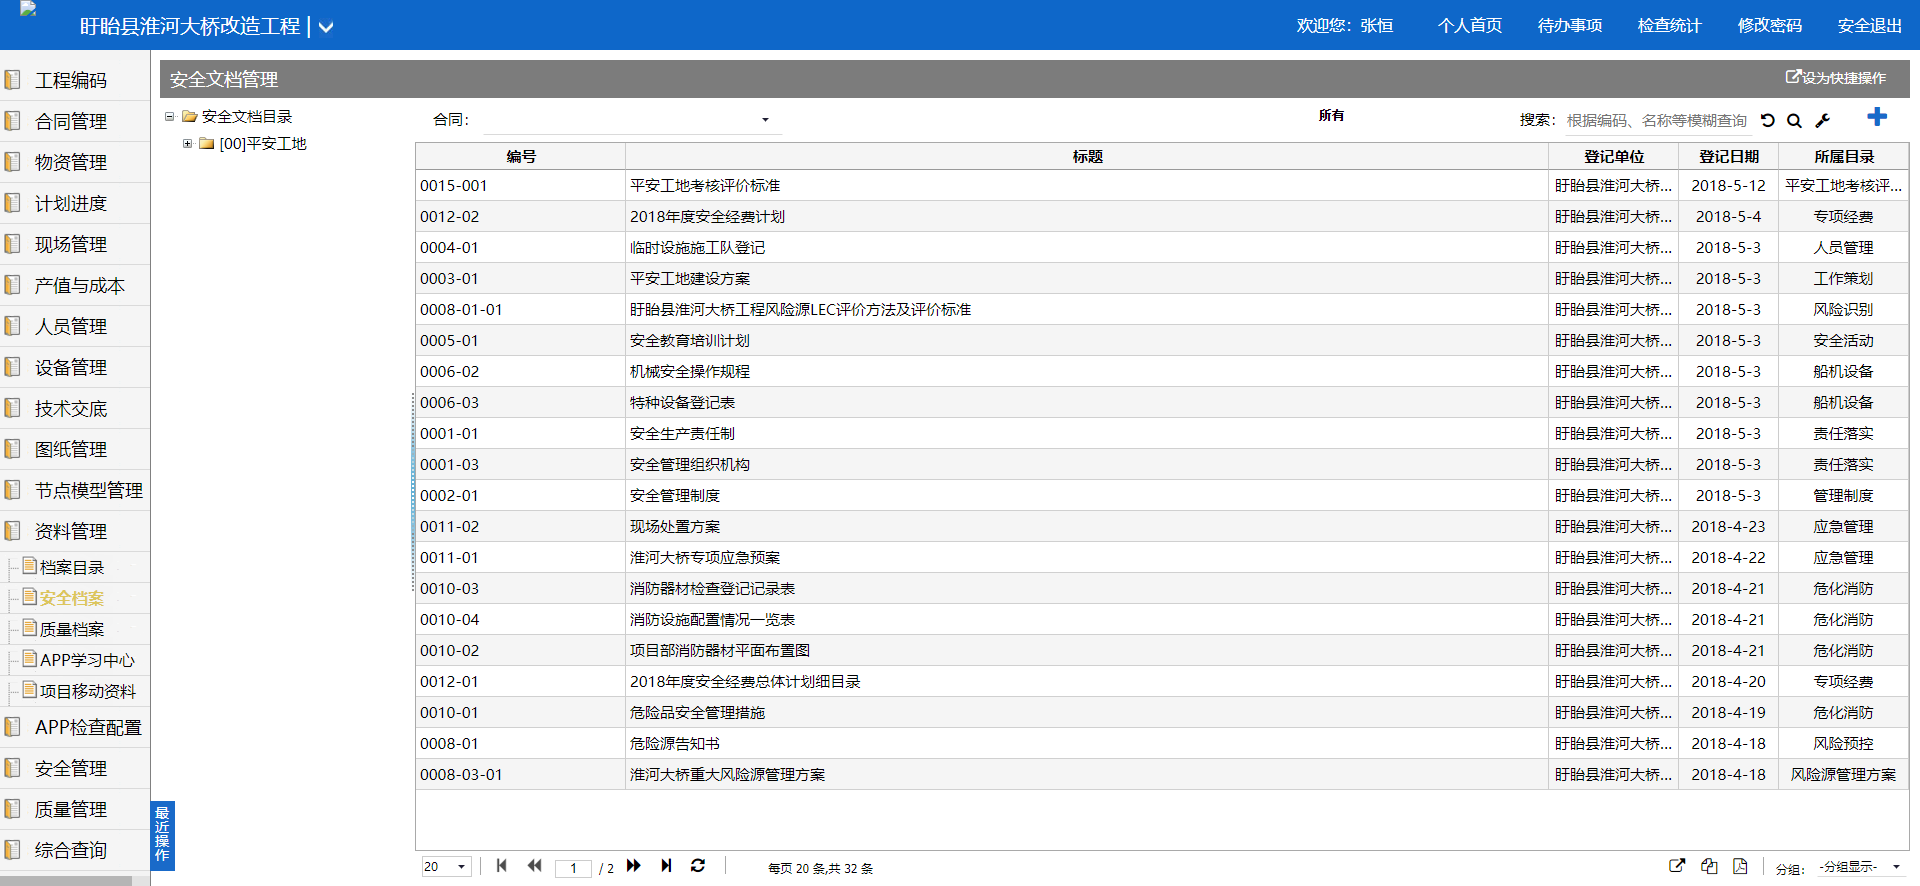
Task: Open 人员管理 in the sidebar
Action: [70, 326]
